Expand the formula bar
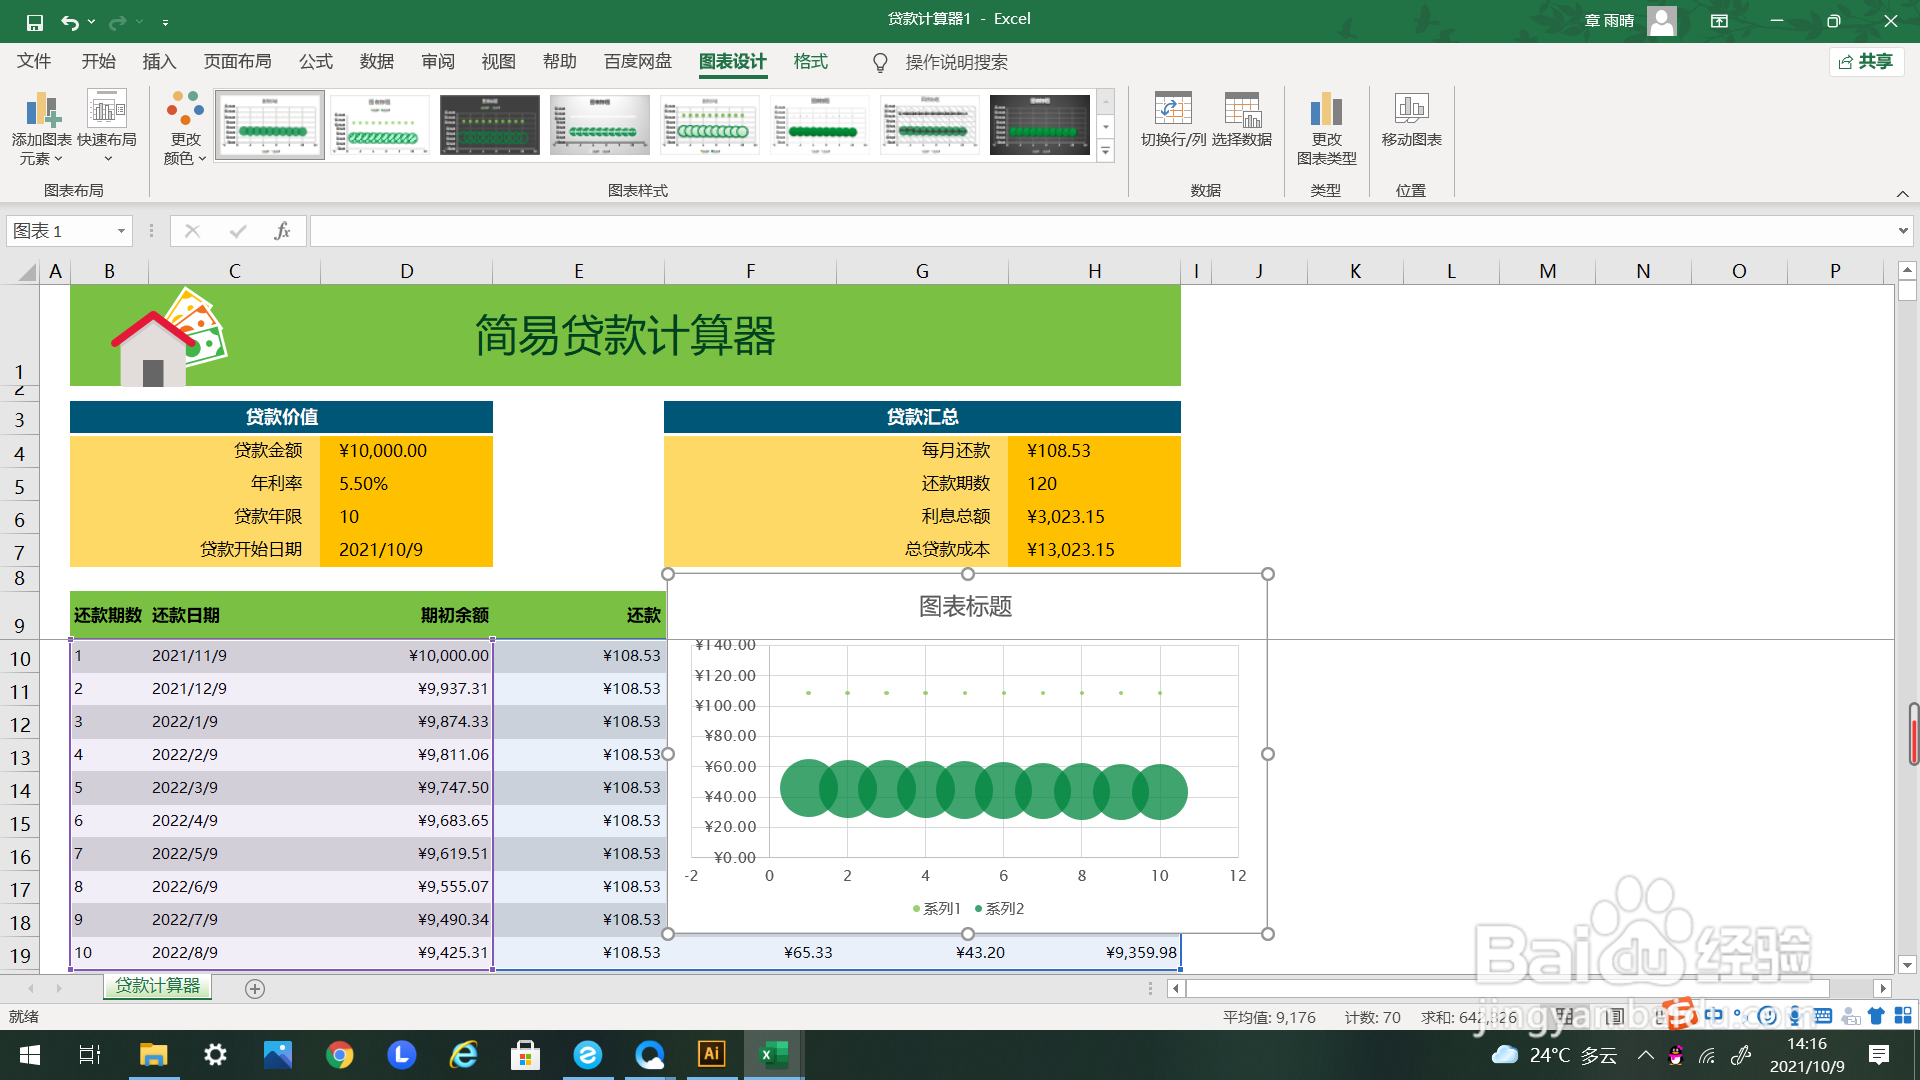This screenshot has width=1920, height=1080. (x=1902, y=231)
